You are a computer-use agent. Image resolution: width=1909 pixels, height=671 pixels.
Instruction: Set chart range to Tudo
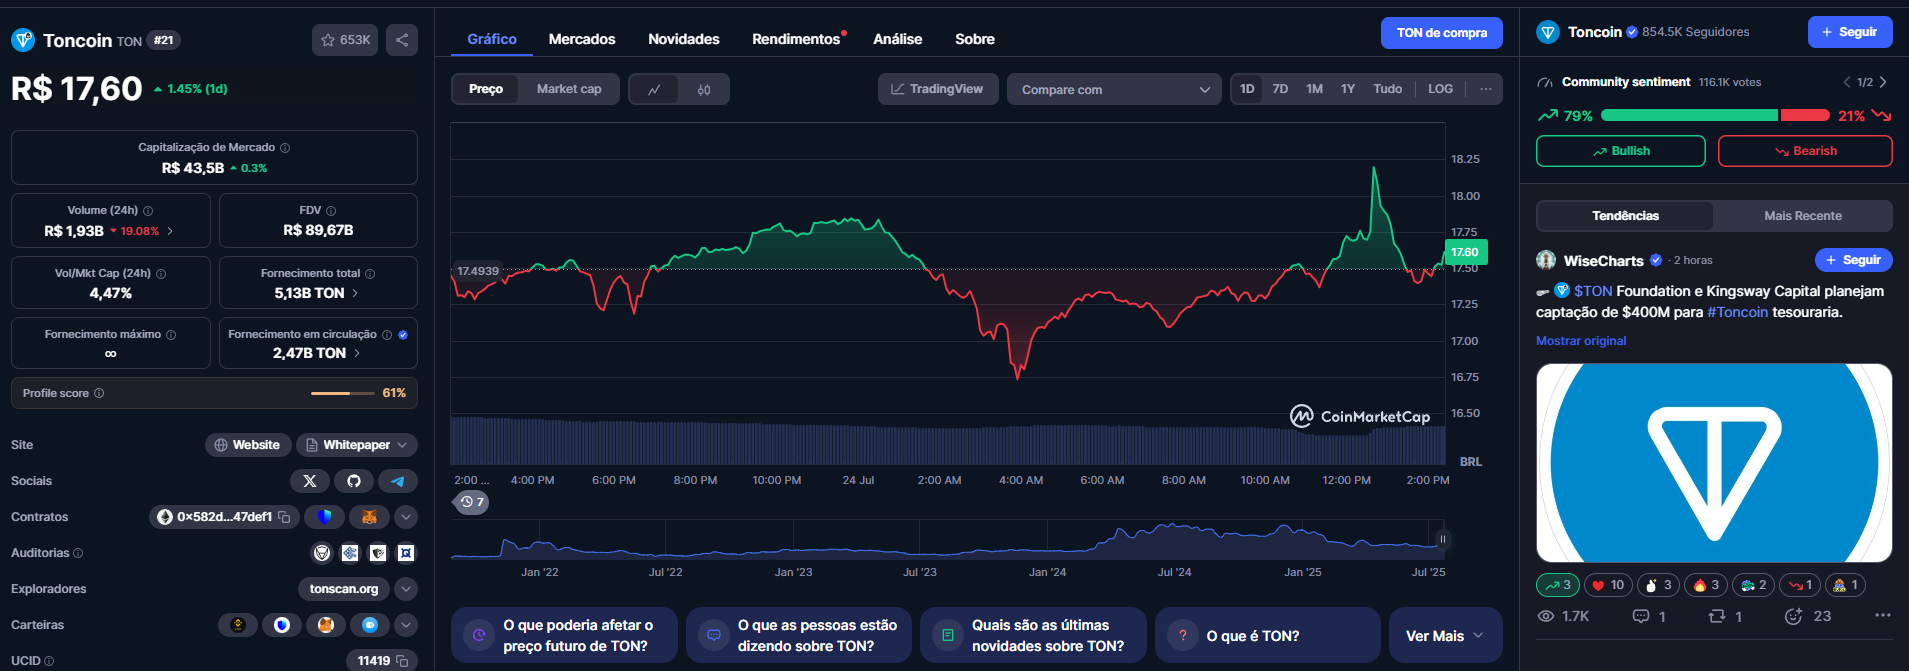(x=1387, y=89)
